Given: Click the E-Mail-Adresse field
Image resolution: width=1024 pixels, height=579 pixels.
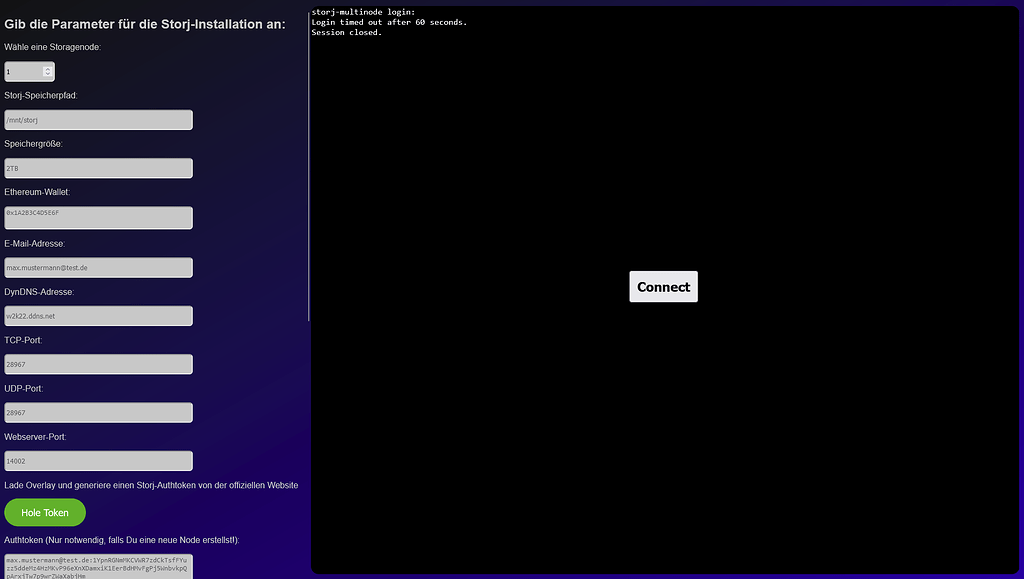Looking at the screenshot, I should pyautogui.click(x=98, y=267).
